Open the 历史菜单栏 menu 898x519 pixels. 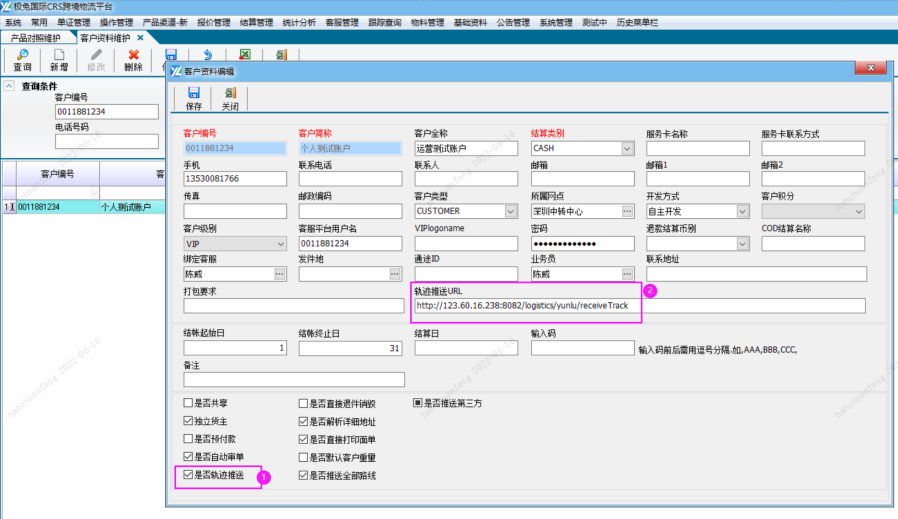(x=637, y=22)
